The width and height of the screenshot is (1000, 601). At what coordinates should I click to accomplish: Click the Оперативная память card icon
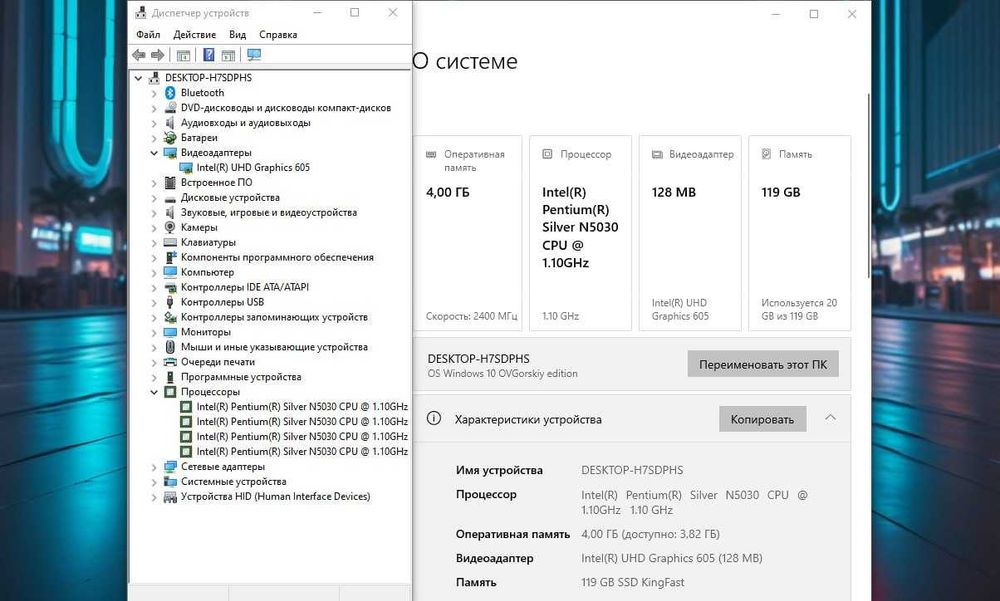point(431,154)
